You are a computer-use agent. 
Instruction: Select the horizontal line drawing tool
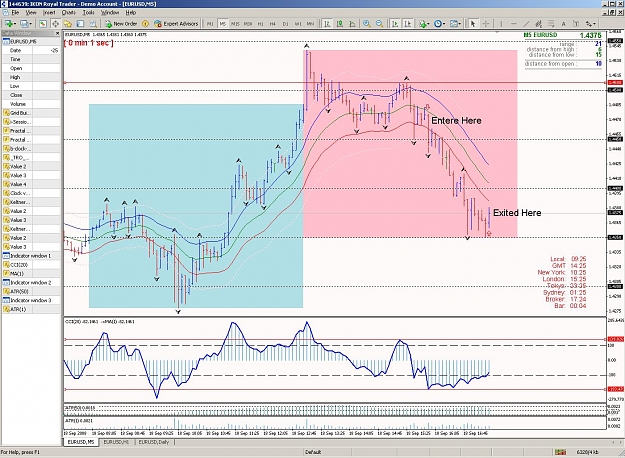tap(514, 24)
